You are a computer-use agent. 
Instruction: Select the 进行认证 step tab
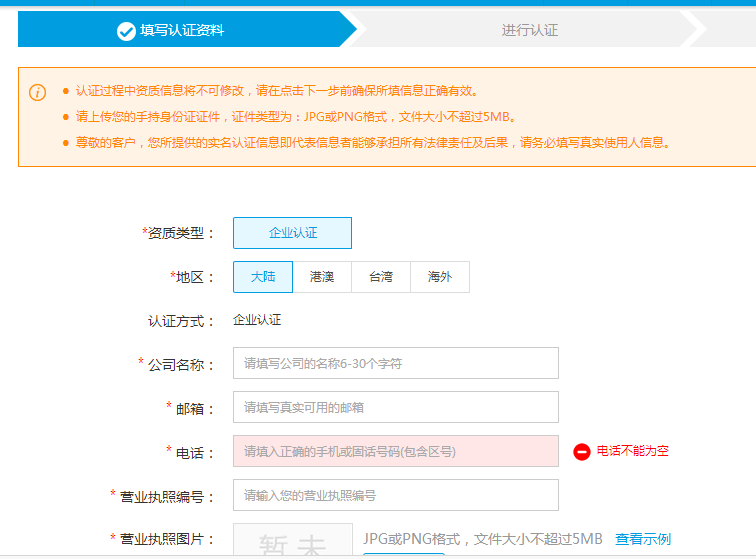click(529, 30)
